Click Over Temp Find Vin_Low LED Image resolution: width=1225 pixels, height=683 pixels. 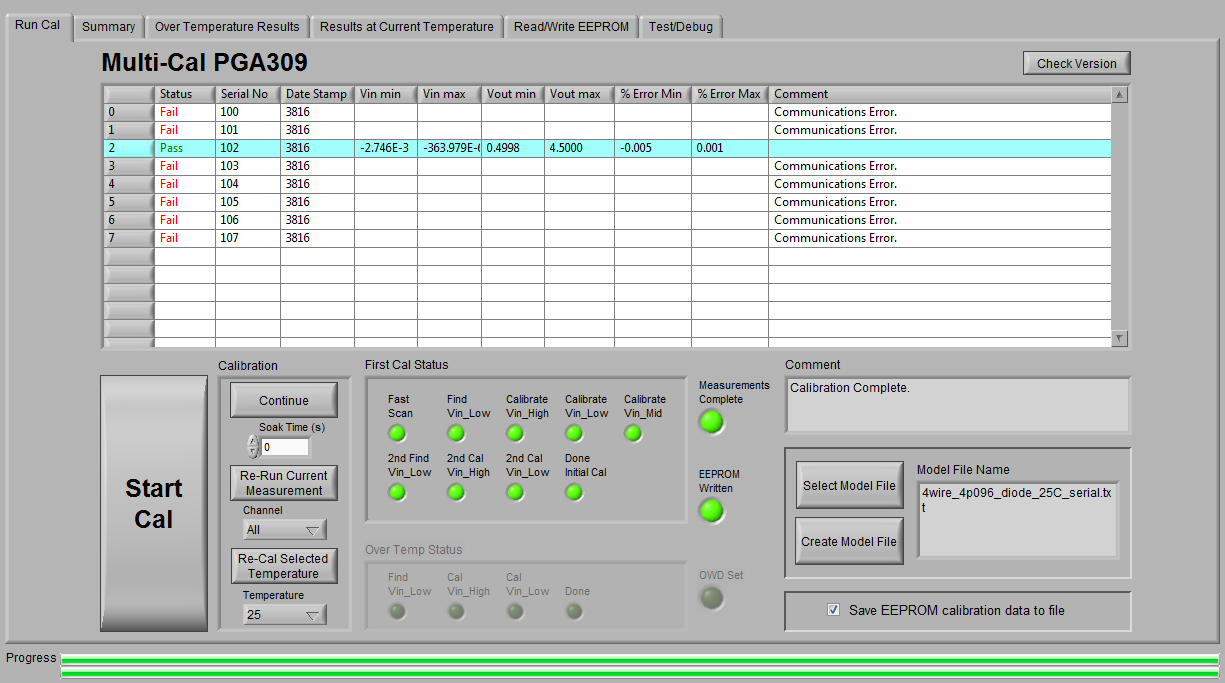(x=397, y=611)
